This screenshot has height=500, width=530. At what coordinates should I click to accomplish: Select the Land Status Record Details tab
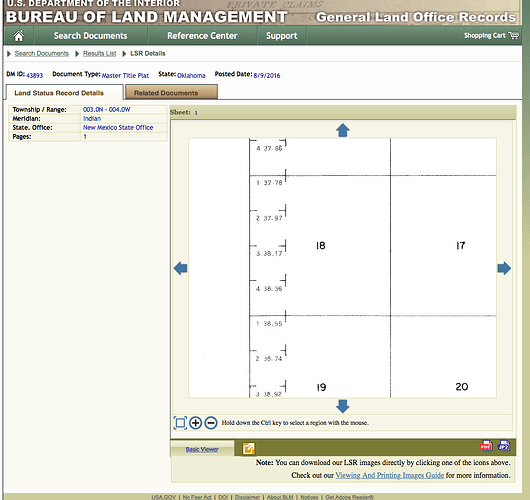[x=64, y=93]
